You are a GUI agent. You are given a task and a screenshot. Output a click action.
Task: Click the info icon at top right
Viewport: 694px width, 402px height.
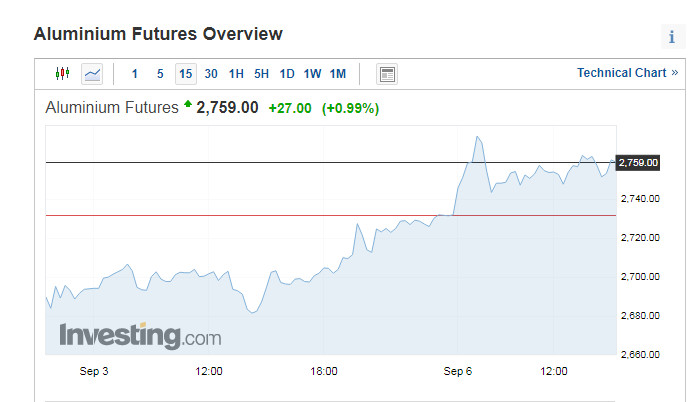672,37
